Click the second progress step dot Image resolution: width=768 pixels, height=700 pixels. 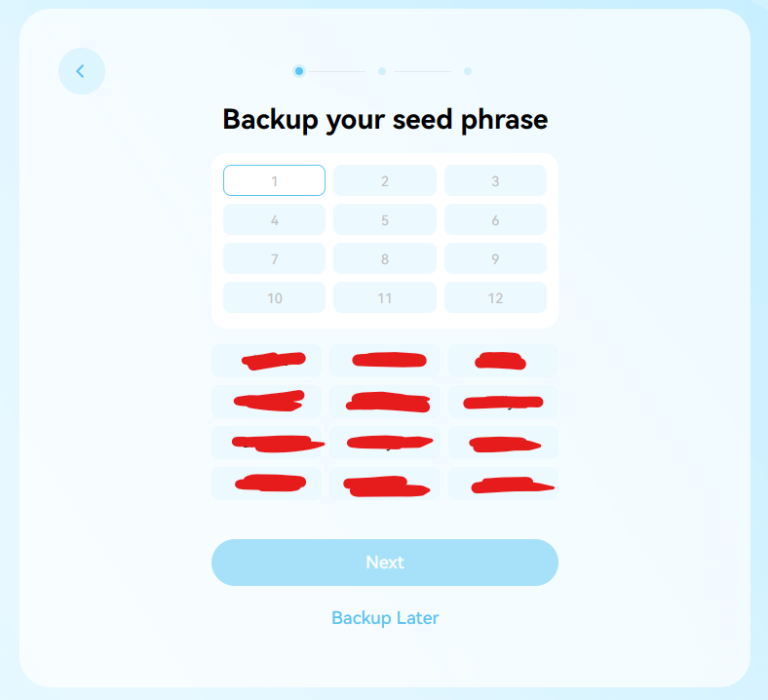(x=382, y=71)
